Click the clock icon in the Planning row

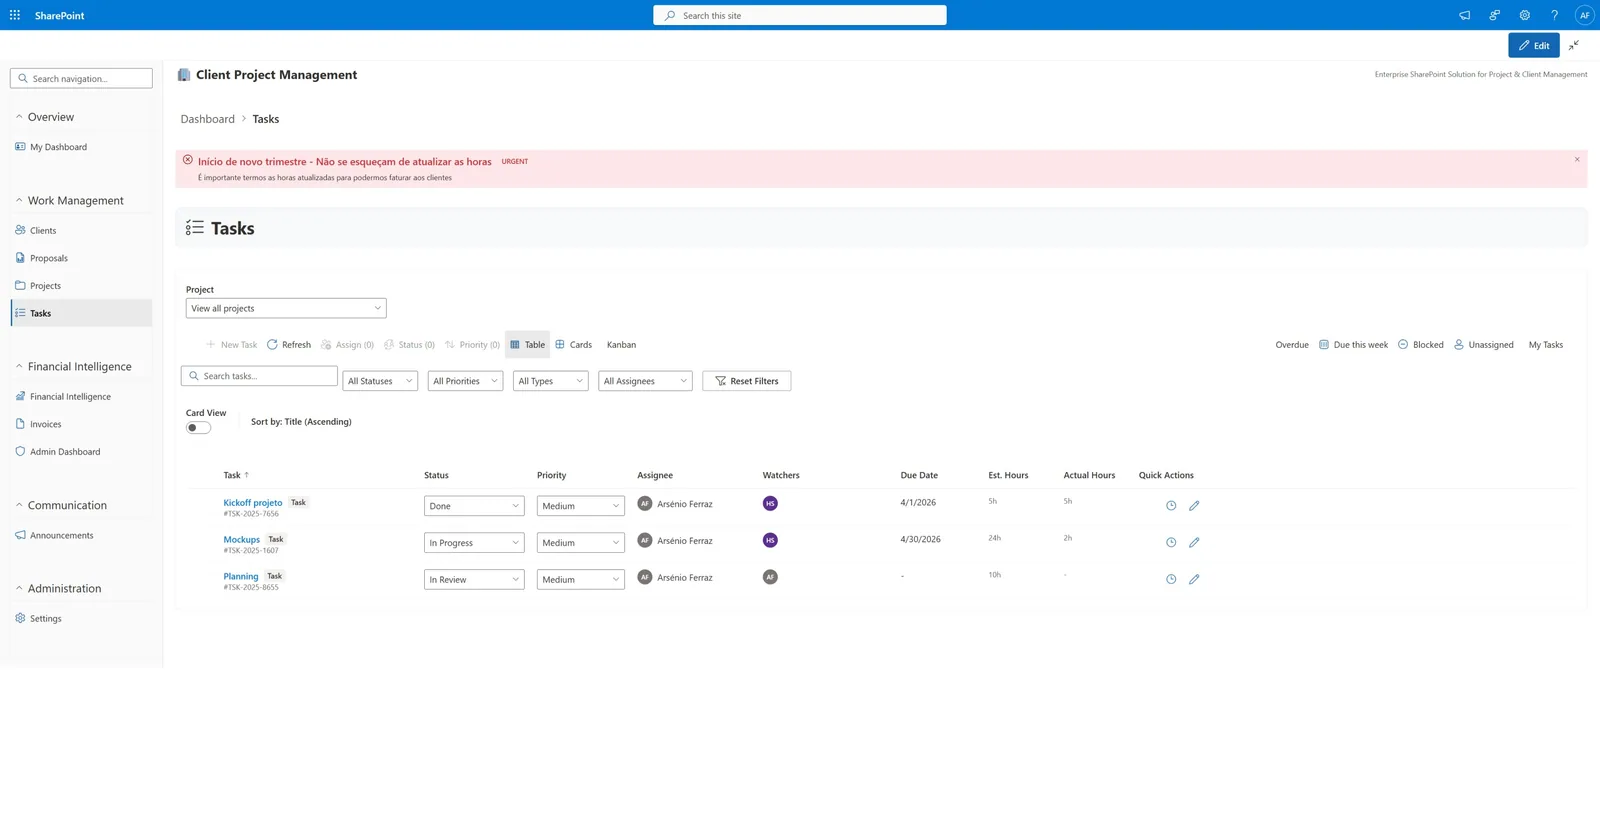coord(1171,579)
